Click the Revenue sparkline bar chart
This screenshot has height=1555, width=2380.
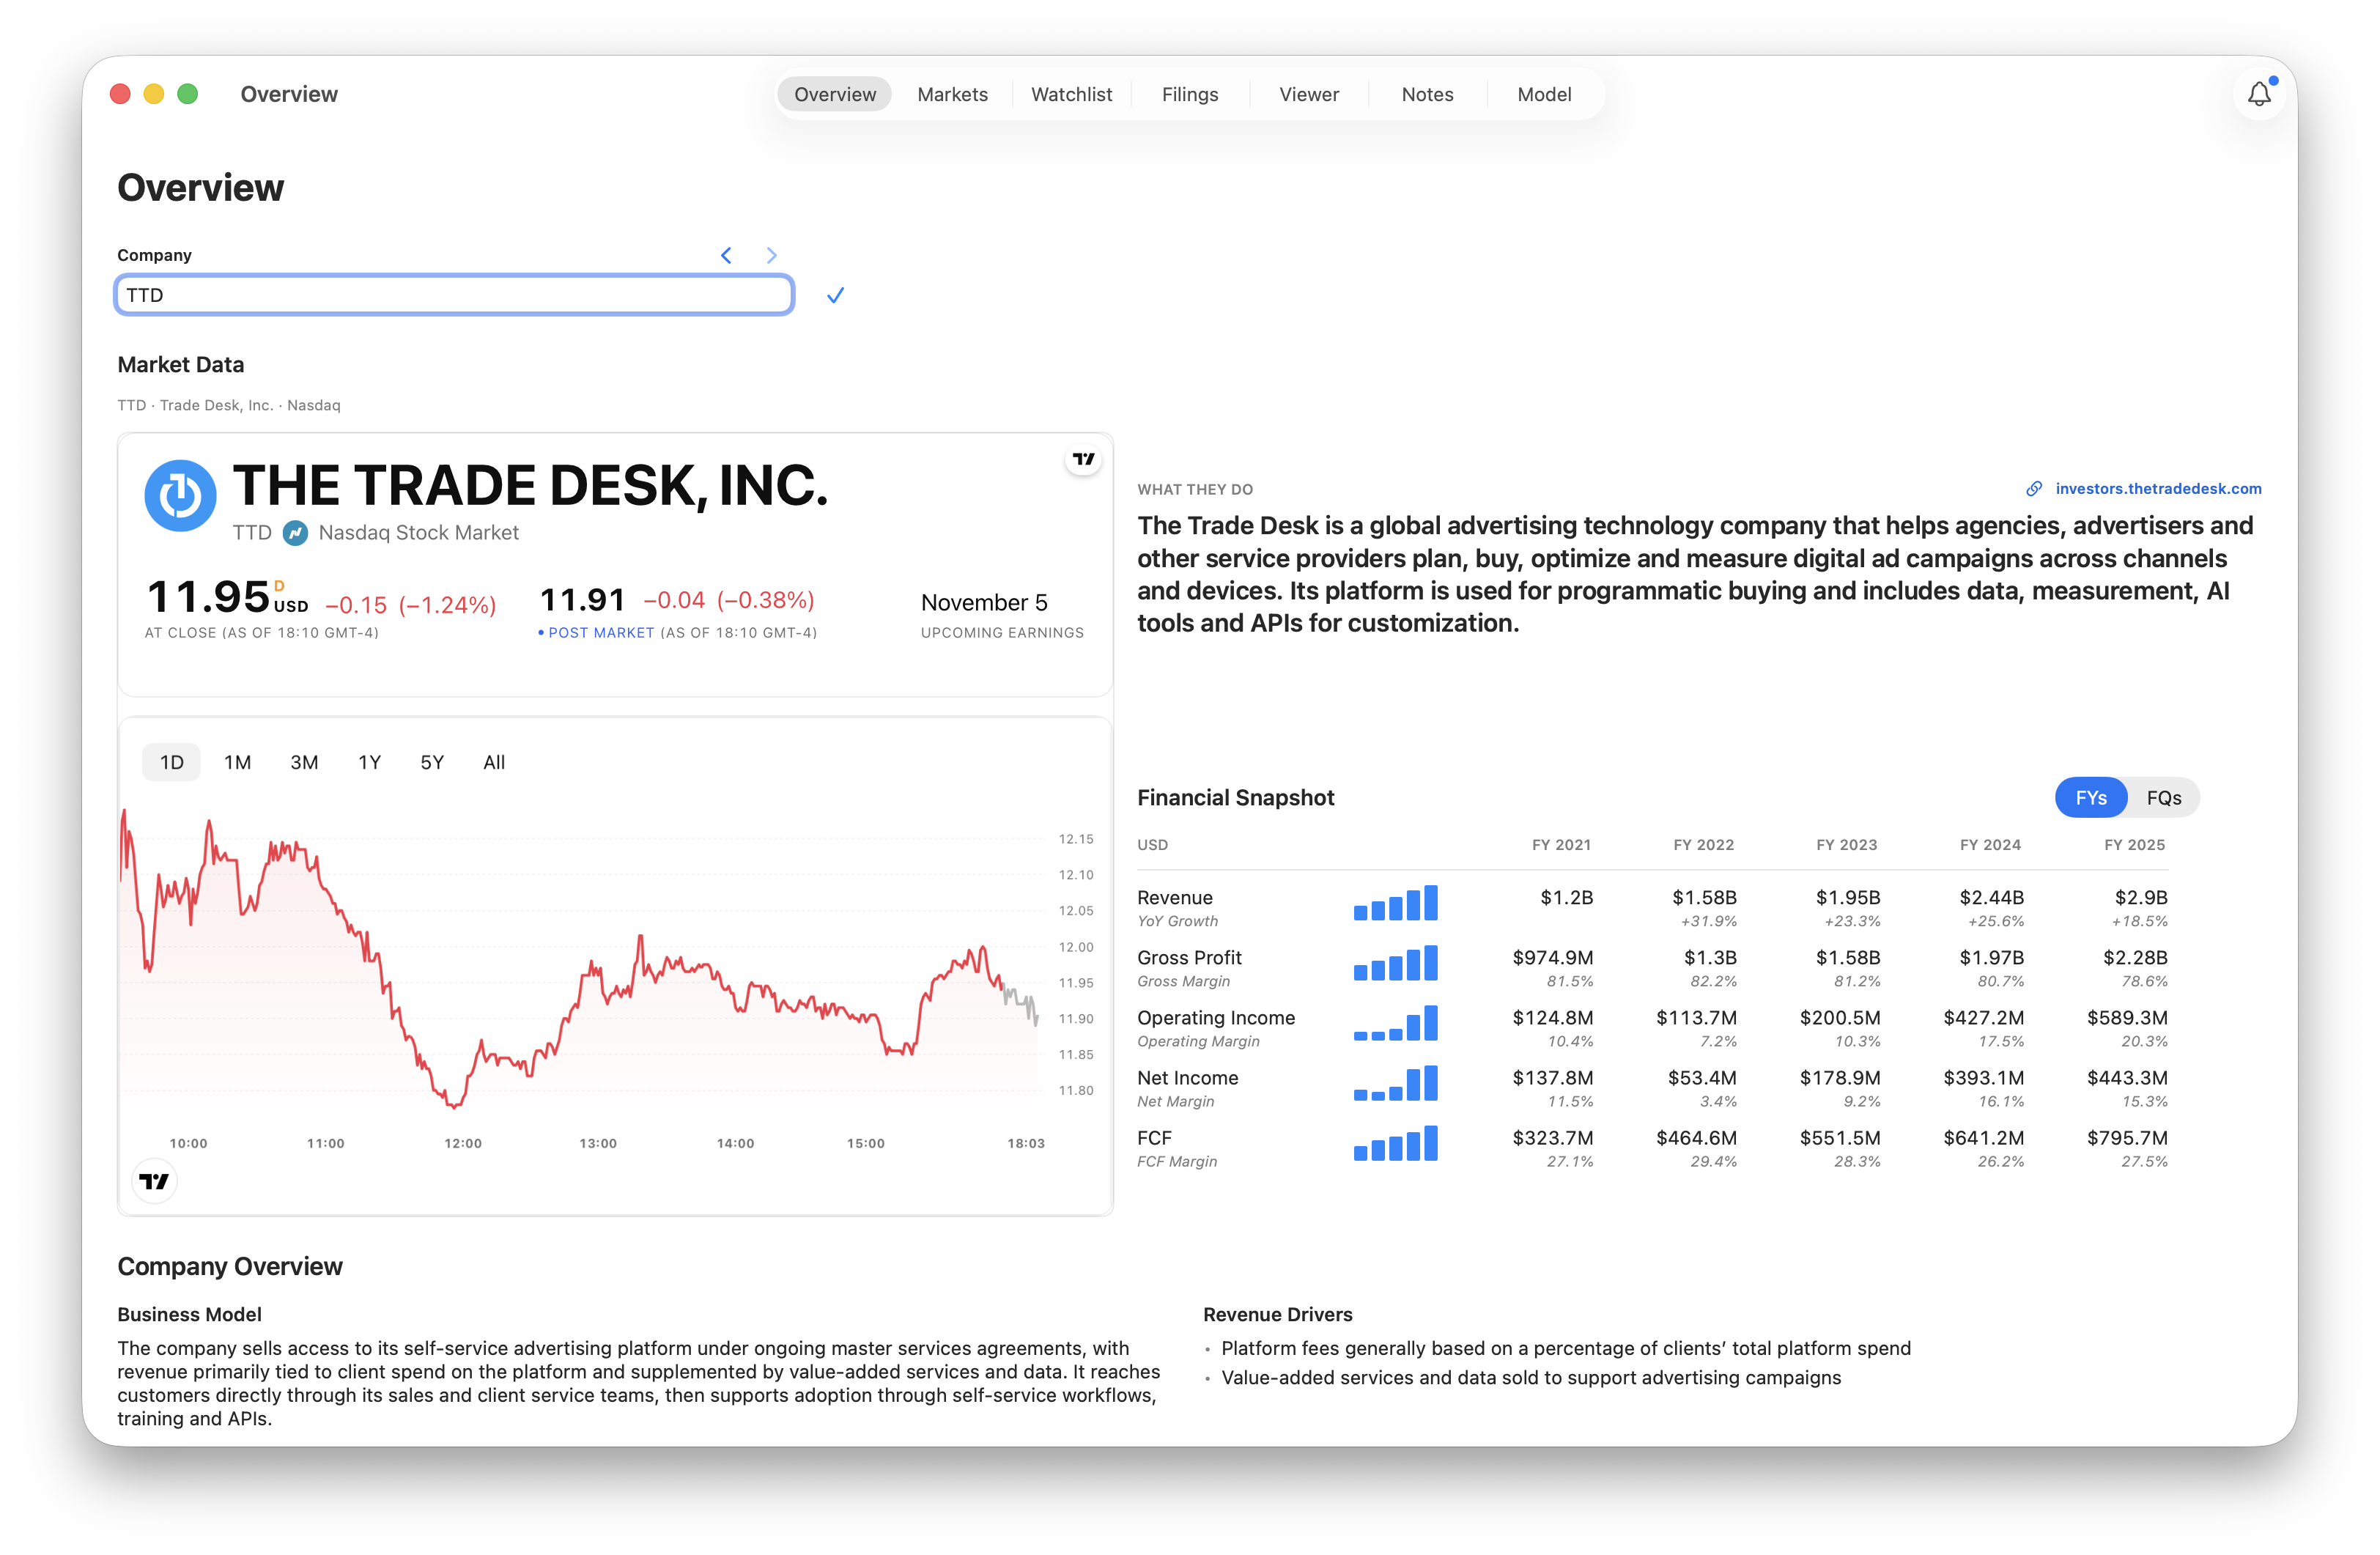(1395, 903)
